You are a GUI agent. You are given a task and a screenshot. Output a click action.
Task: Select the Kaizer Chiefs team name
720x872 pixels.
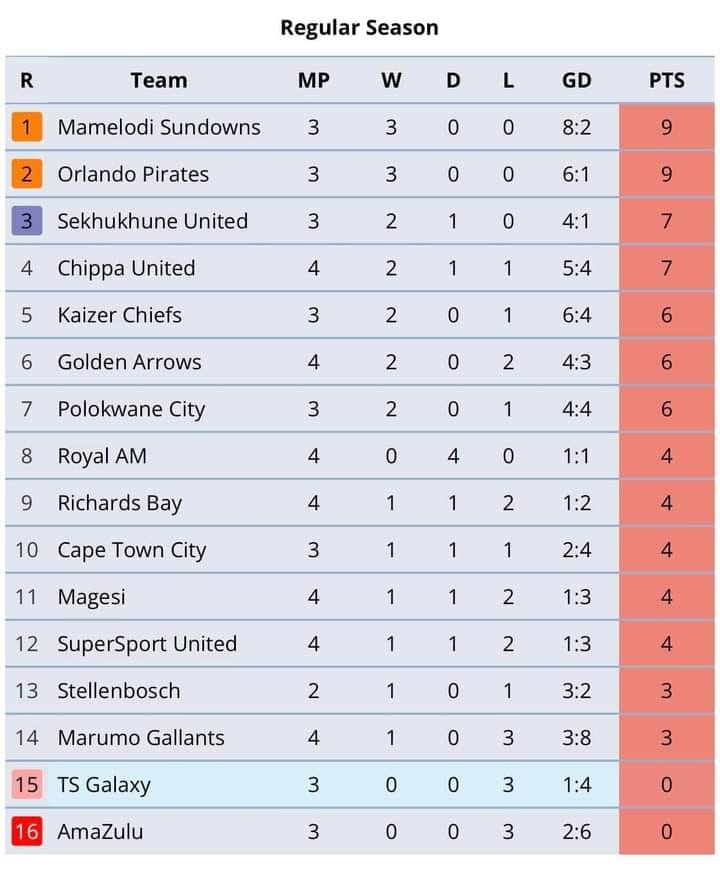(120, 315)
